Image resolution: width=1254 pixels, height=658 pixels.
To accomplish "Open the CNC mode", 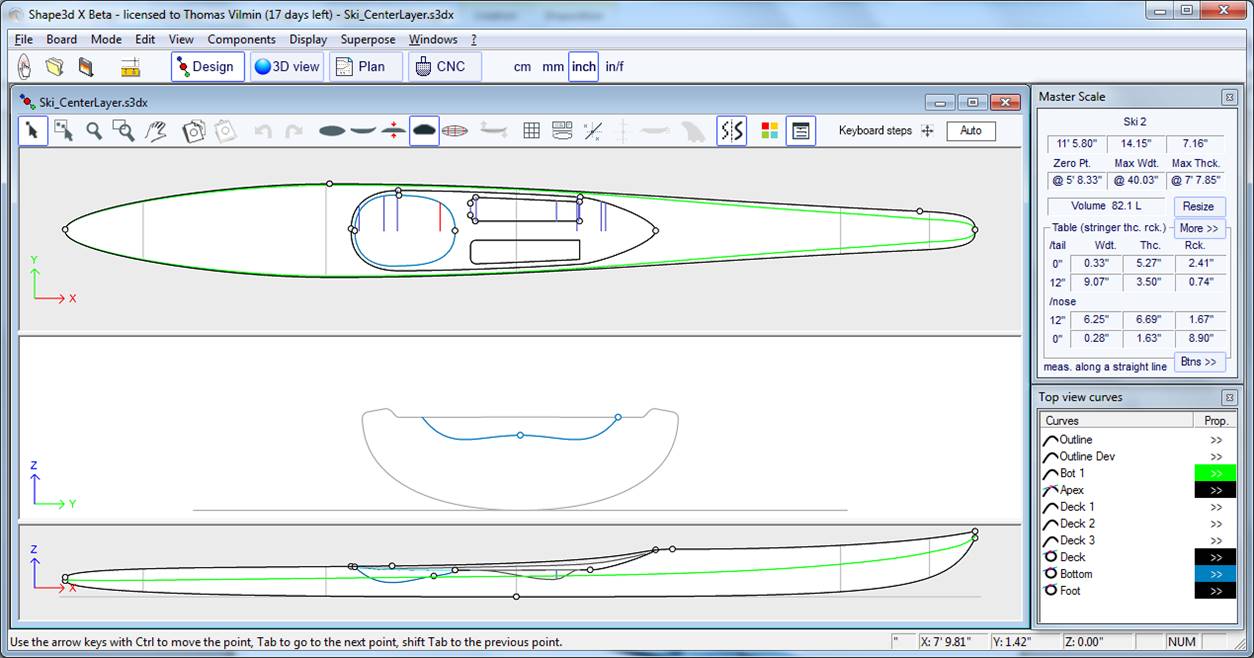I will [x=440, y=67].
